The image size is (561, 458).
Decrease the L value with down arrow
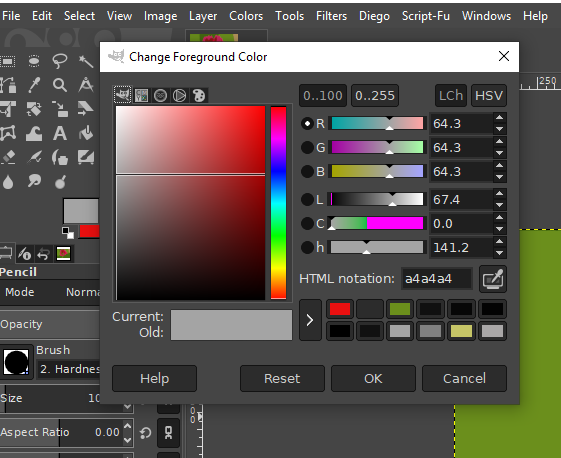[499, 205]
